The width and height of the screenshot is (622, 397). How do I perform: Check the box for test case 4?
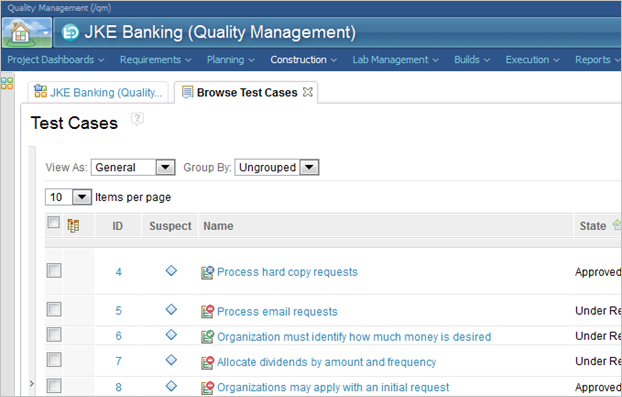click(x=54, y=271)
